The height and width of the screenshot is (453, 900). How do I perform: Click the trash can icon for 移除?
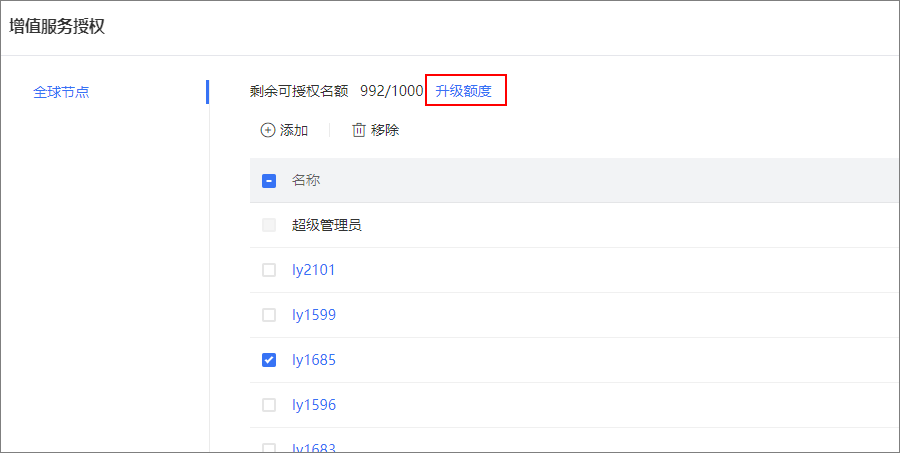pyautogui.click(x=359, y=130)
